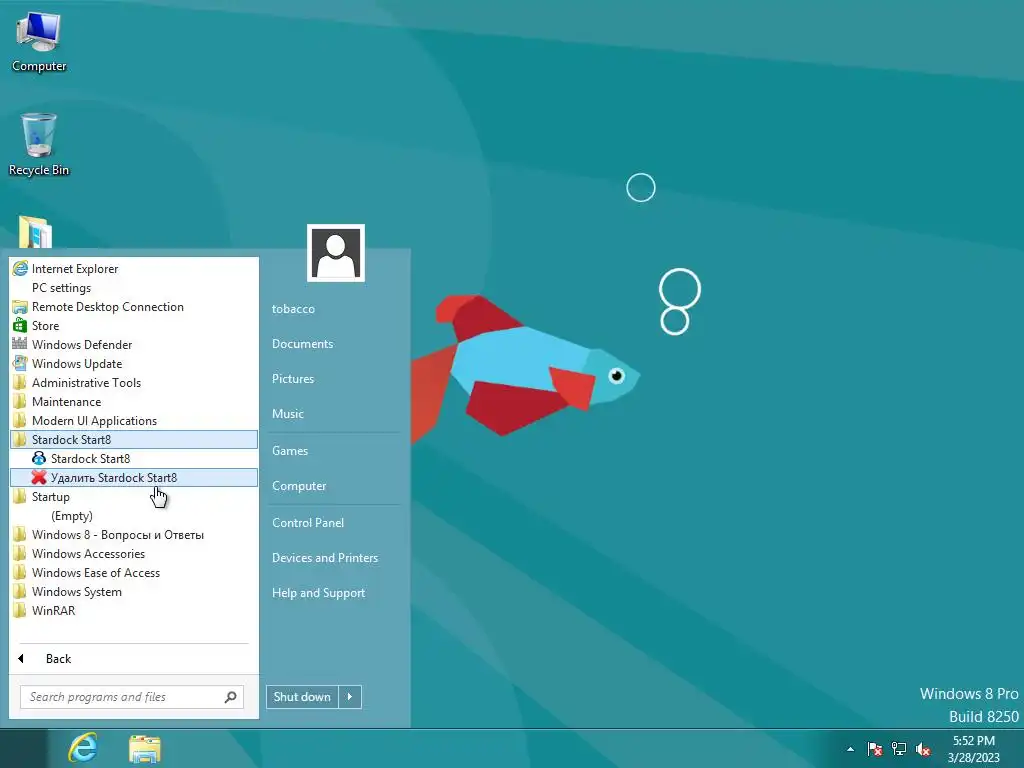The image size is (1024, 768).
Task: Open the clock showing 5:52 PM
Action: (974, 749)
